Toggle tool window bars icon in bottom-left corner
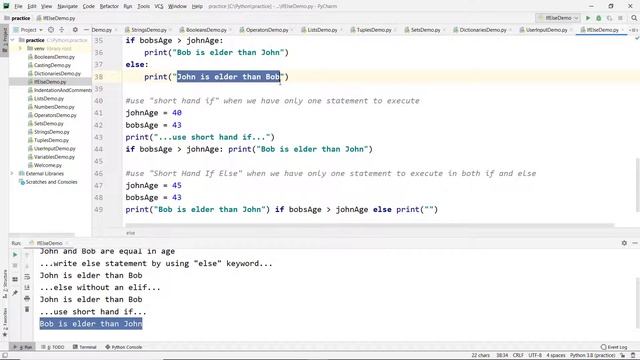The height and width of the screenshot is (360, 640). click(4, 355)
